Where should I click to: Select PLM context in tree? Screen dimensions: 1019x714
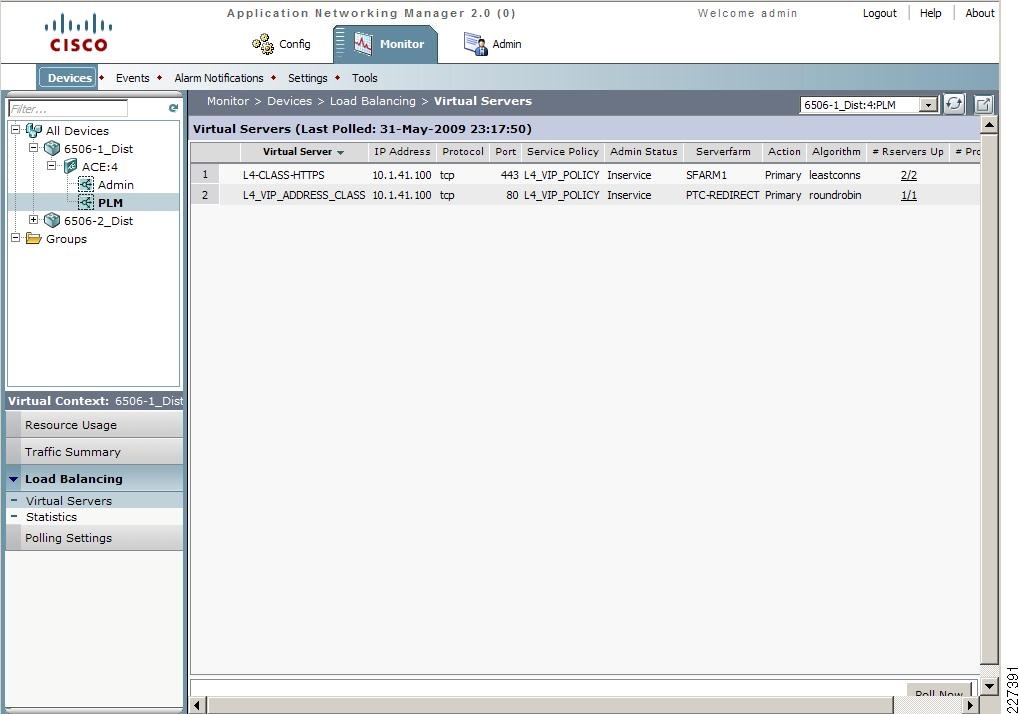(x=110, y=203)
